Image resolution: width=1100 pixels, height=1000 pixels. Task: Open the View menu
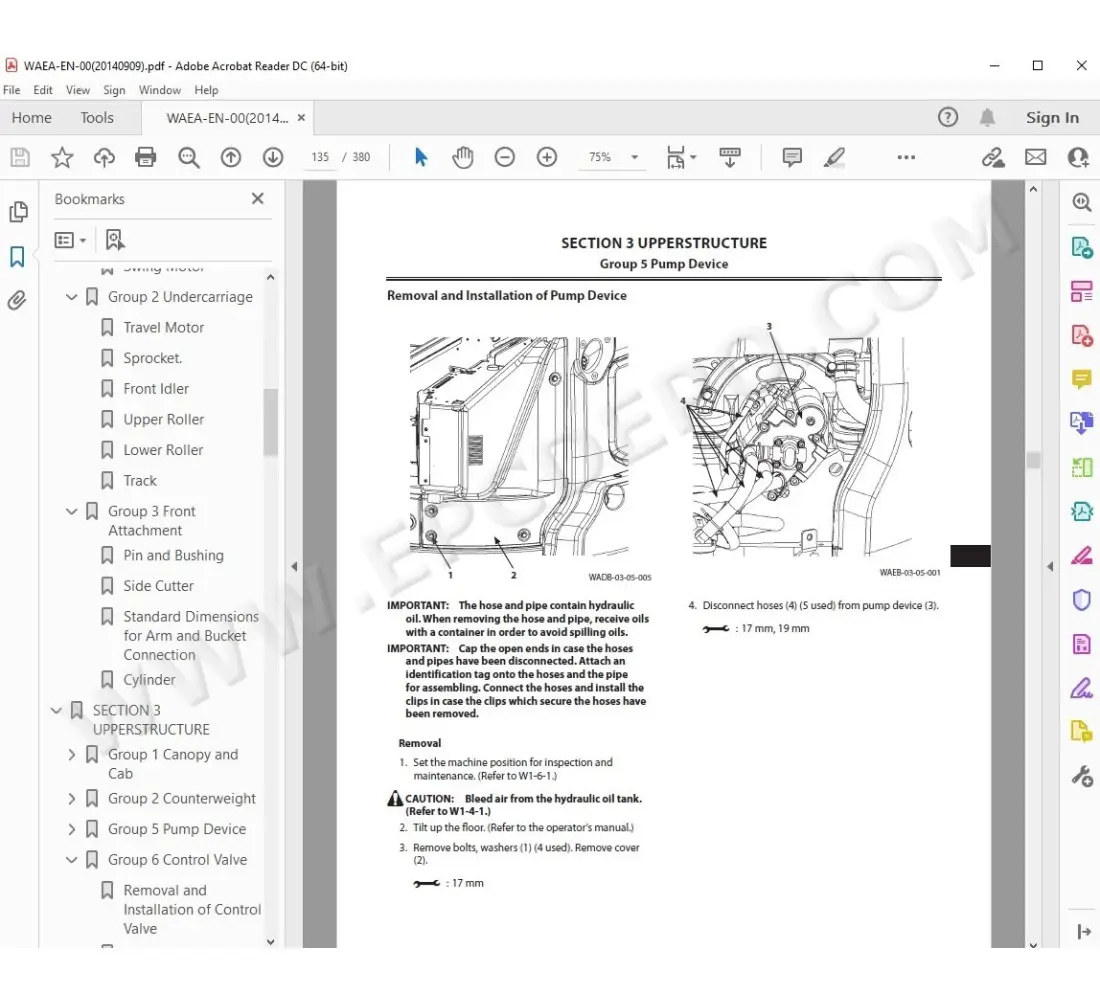77,90
